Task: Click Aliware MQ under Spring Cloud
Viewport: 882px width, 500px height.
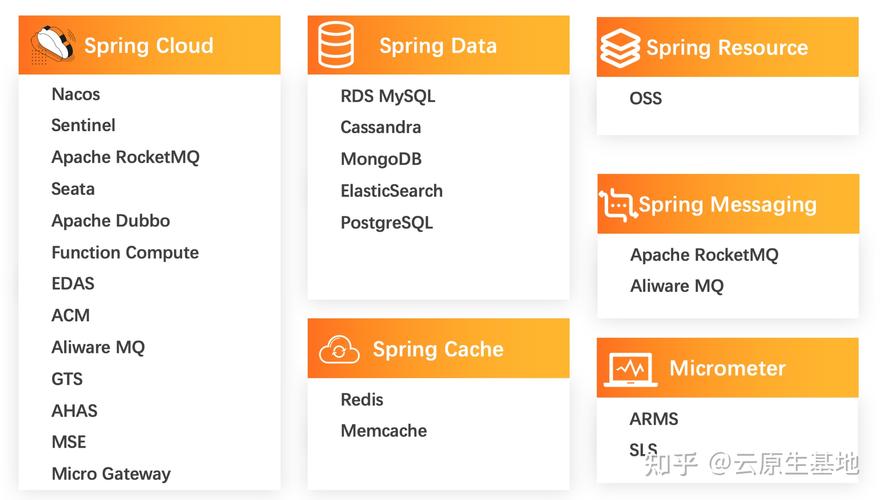Action: tap(98, 347)
